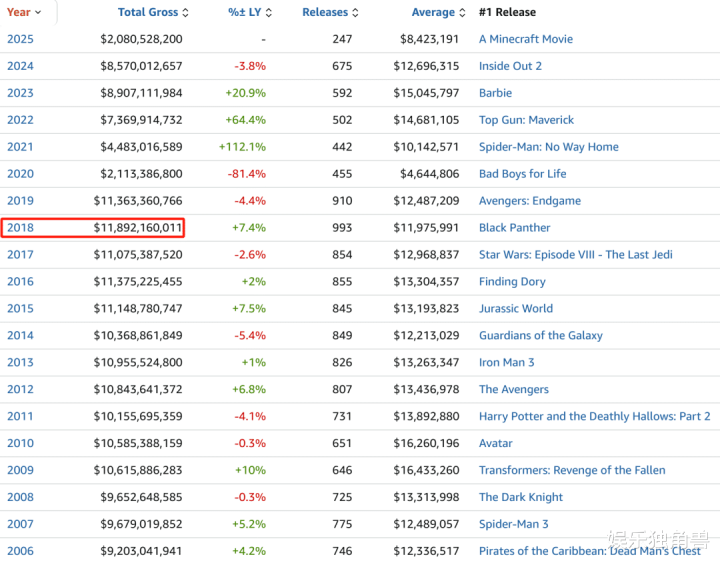The image size is (720, 563).
Task: Open the 2008 year link
Action: [x=20, y=497]
